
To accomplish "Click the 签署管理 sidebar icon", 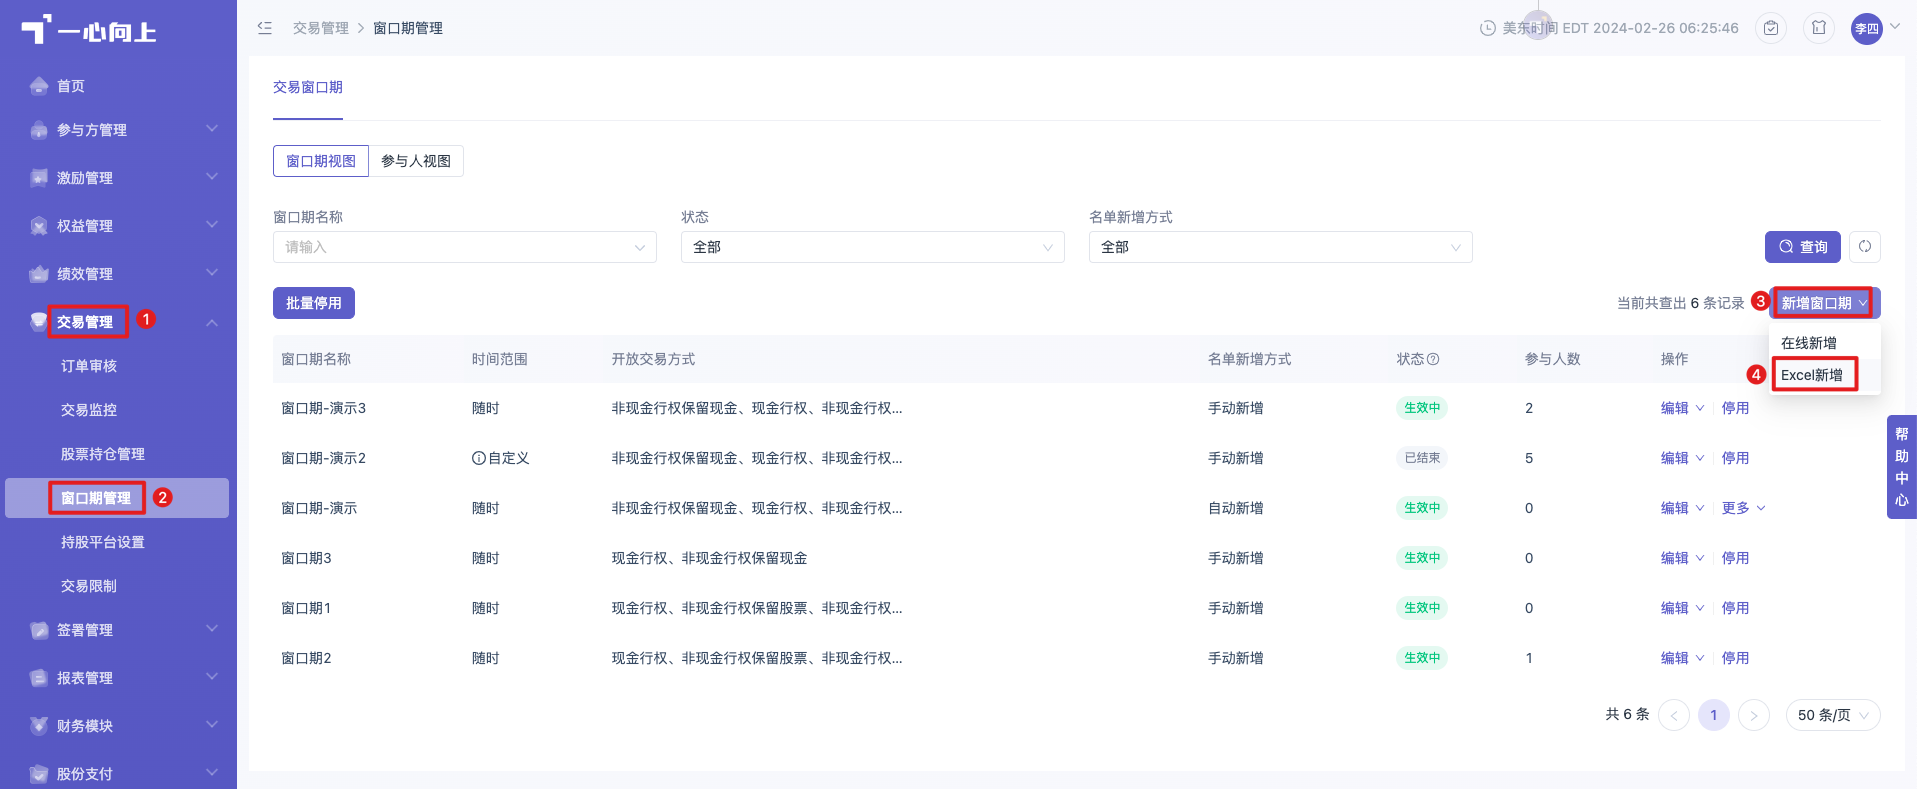I will [x=39, y=630].
